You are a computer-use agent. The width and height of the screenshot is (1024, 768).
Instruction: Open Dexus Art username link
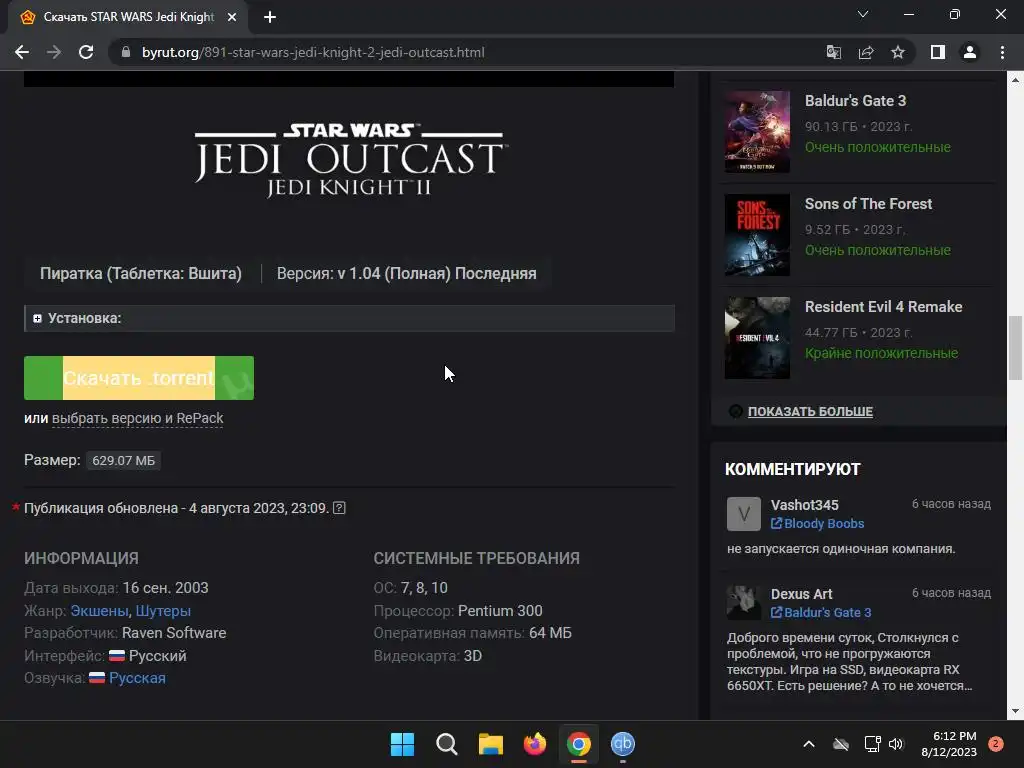coord(801,594)
